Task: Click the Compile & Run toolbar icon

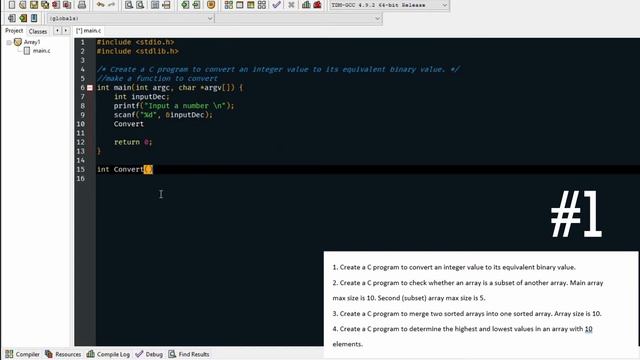Action: click(251, 5)
